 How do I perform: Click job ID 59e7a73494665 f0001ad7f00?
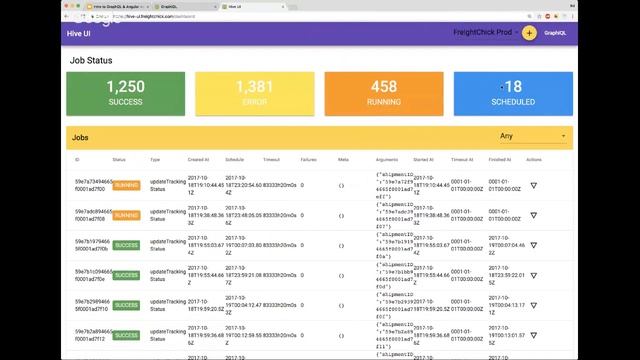coord(93,185)
